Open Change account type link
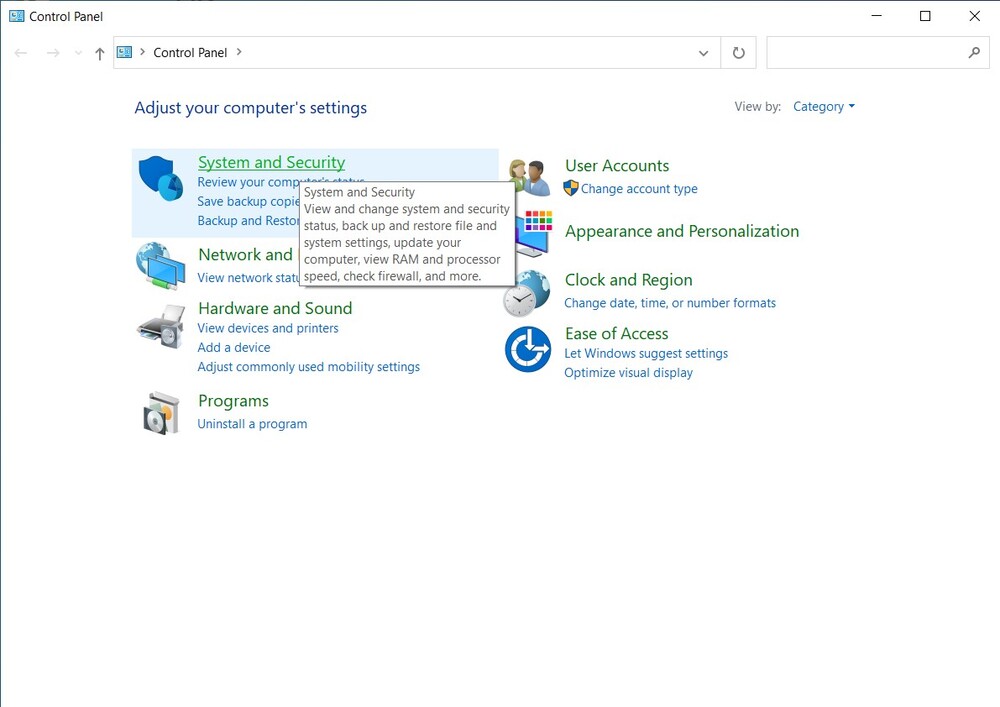The image size is (1000, 707). [x=639, y=189]
